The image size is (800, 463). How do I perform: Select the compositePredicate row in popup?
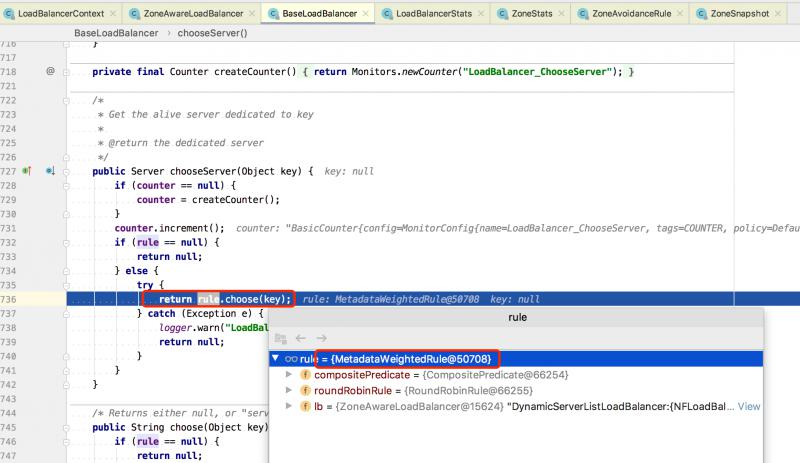(x=516, y=375)
